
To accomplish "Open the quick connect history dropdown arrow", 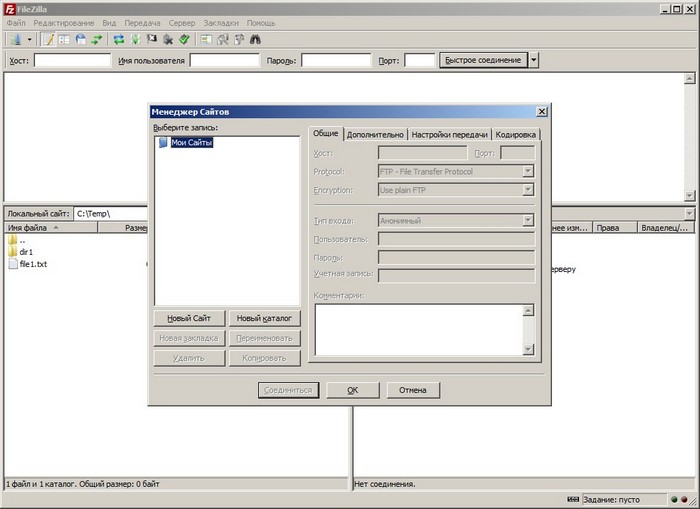I will pos(533,60).
